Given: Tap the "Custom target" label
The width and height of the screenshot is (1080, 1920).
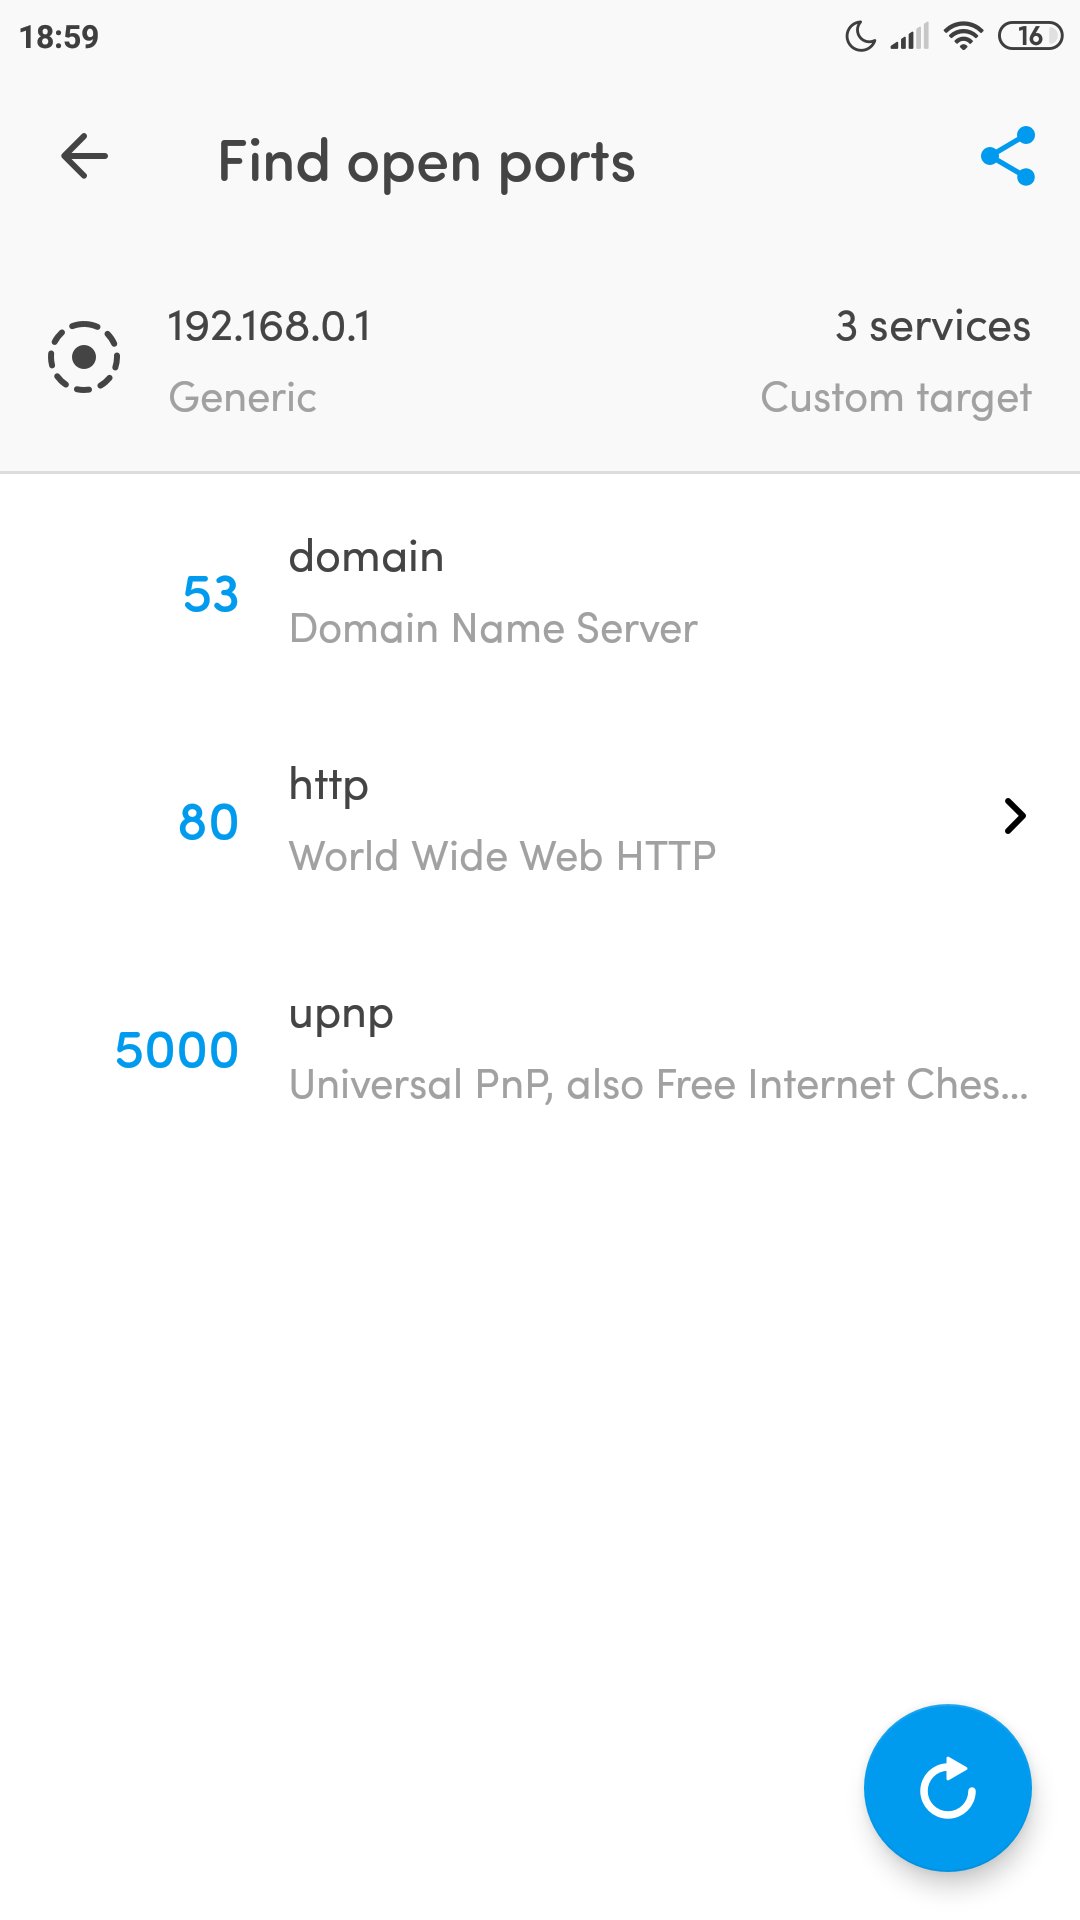Looking at the screenshot, I should (x=895, y=398).
